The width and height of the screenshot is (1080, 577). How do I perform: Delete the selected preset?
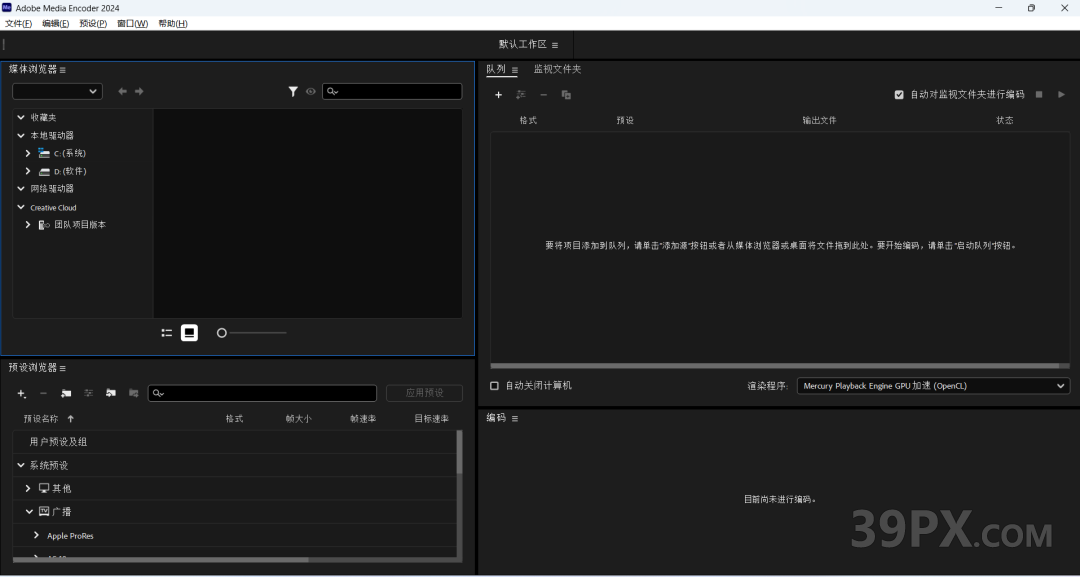click(43, 393)
